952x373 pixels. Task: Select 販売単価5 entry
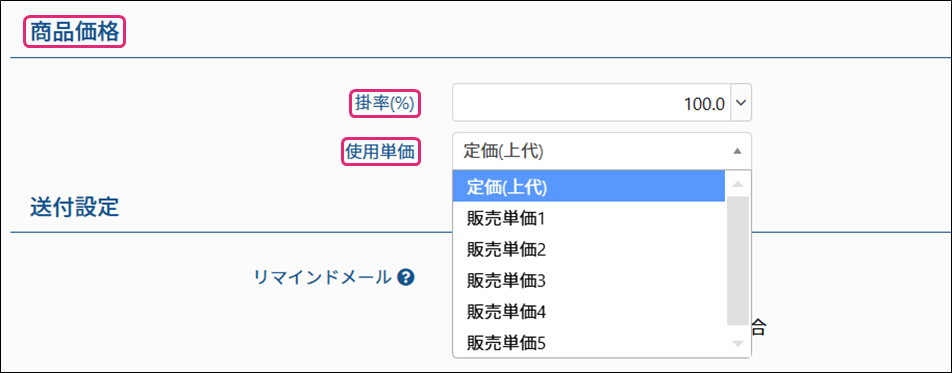pyautogui.click(x=589, y=343)
